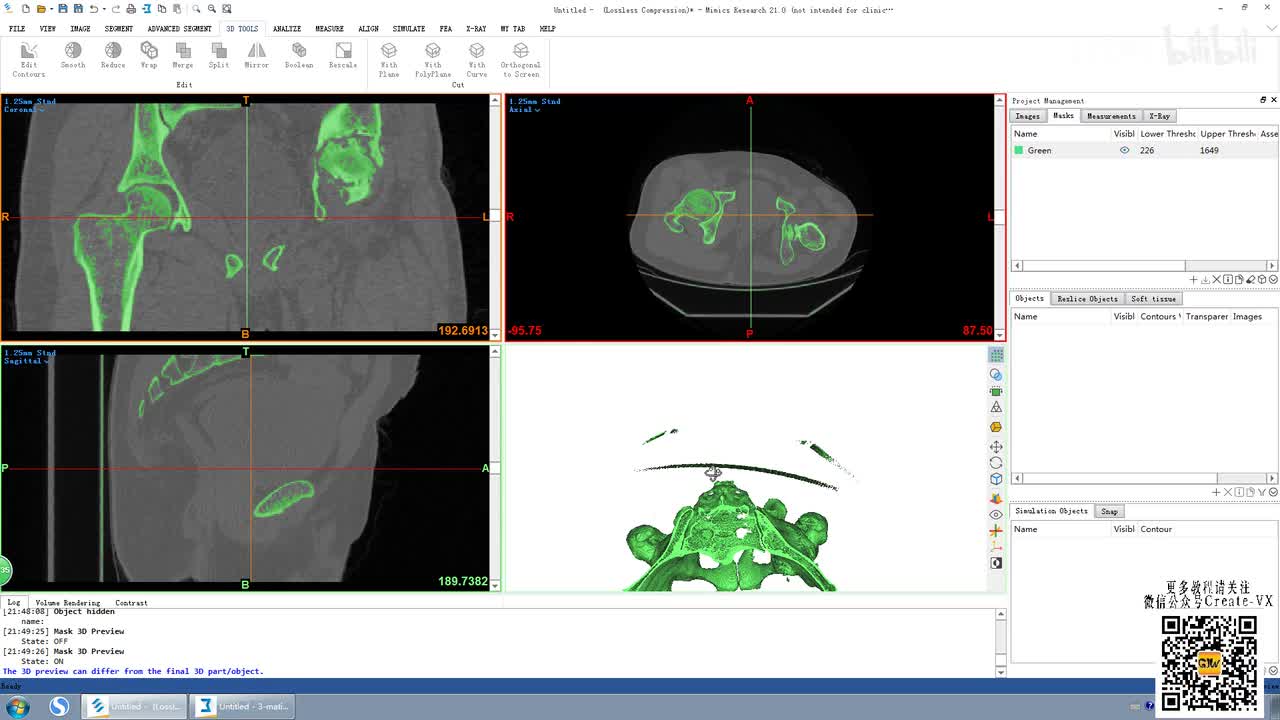Expand the Objects list options chevron
Screen dimensions: 1280x720
(1273, 492)
